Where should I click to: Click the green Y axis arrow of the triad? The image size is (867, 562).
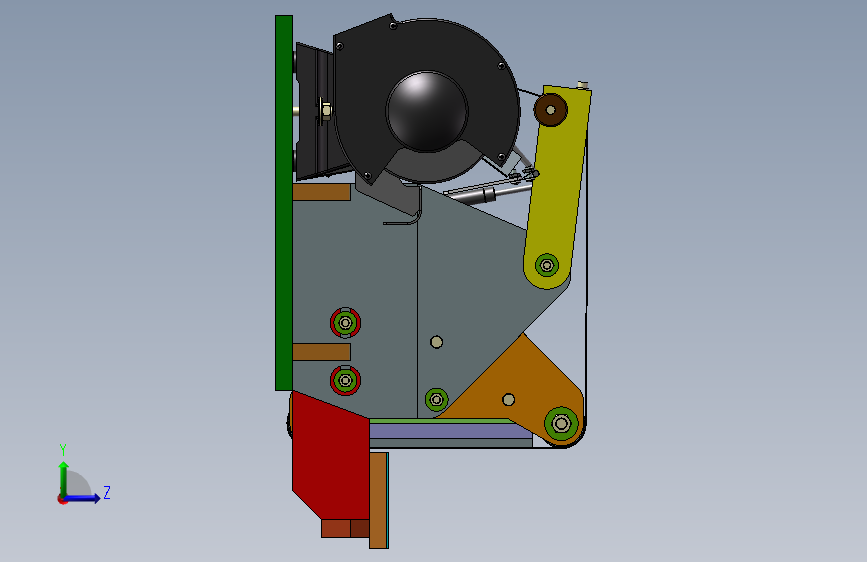(x=64, y=478)
